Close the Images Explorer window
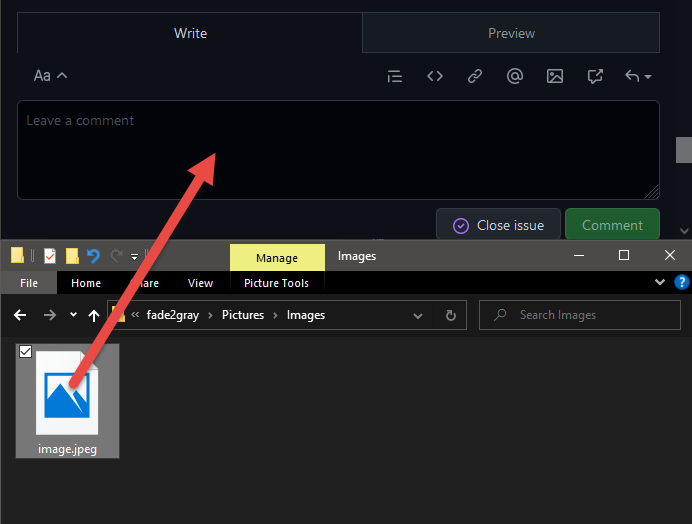The height and width of the screenshot is (524, 692). click(x=669, y=255)
